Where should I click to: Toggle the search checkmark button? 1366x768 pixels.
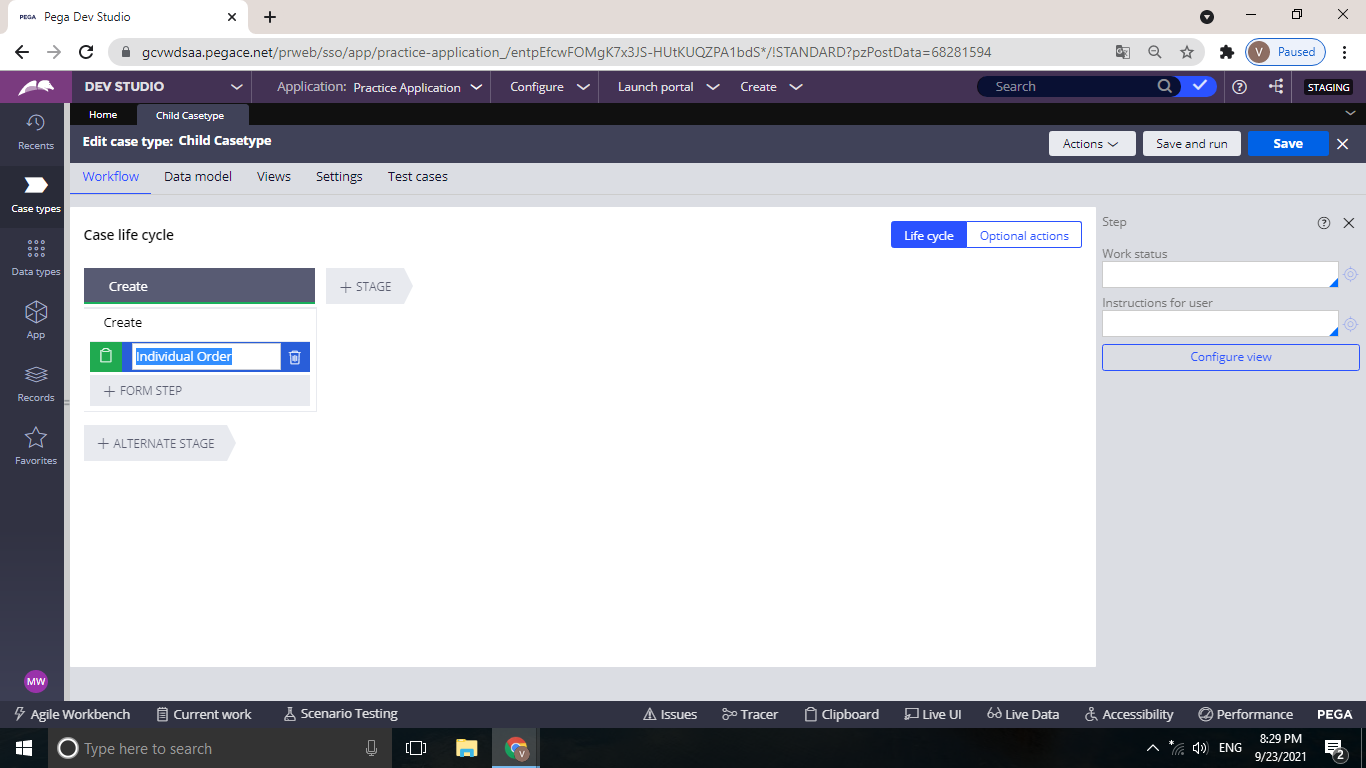click(1199, 87)
